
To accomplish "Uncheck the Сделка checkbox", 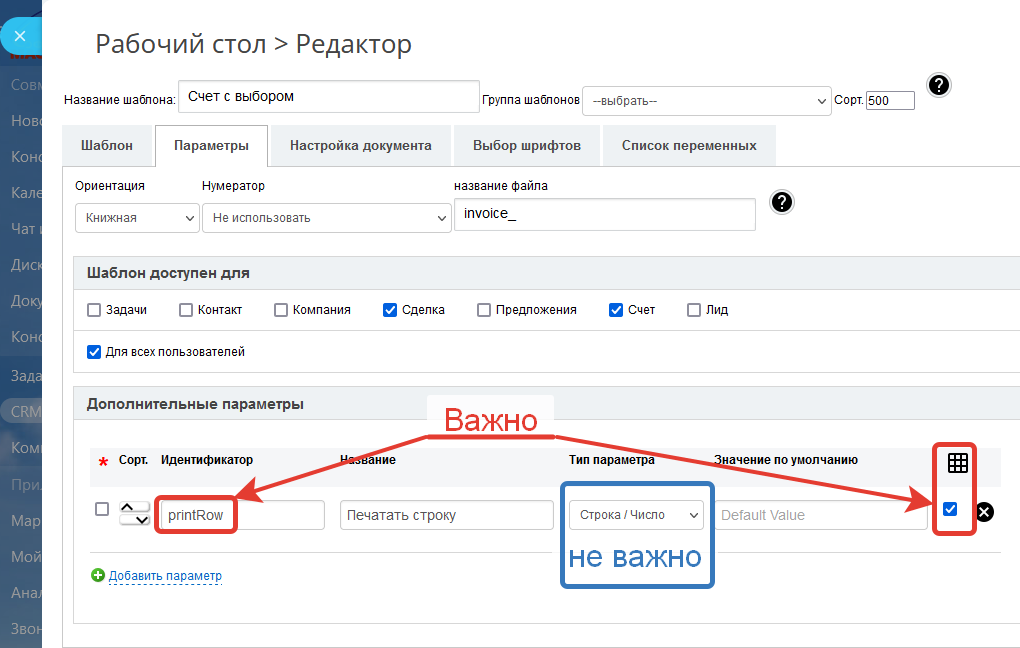I will pos(390,310).
